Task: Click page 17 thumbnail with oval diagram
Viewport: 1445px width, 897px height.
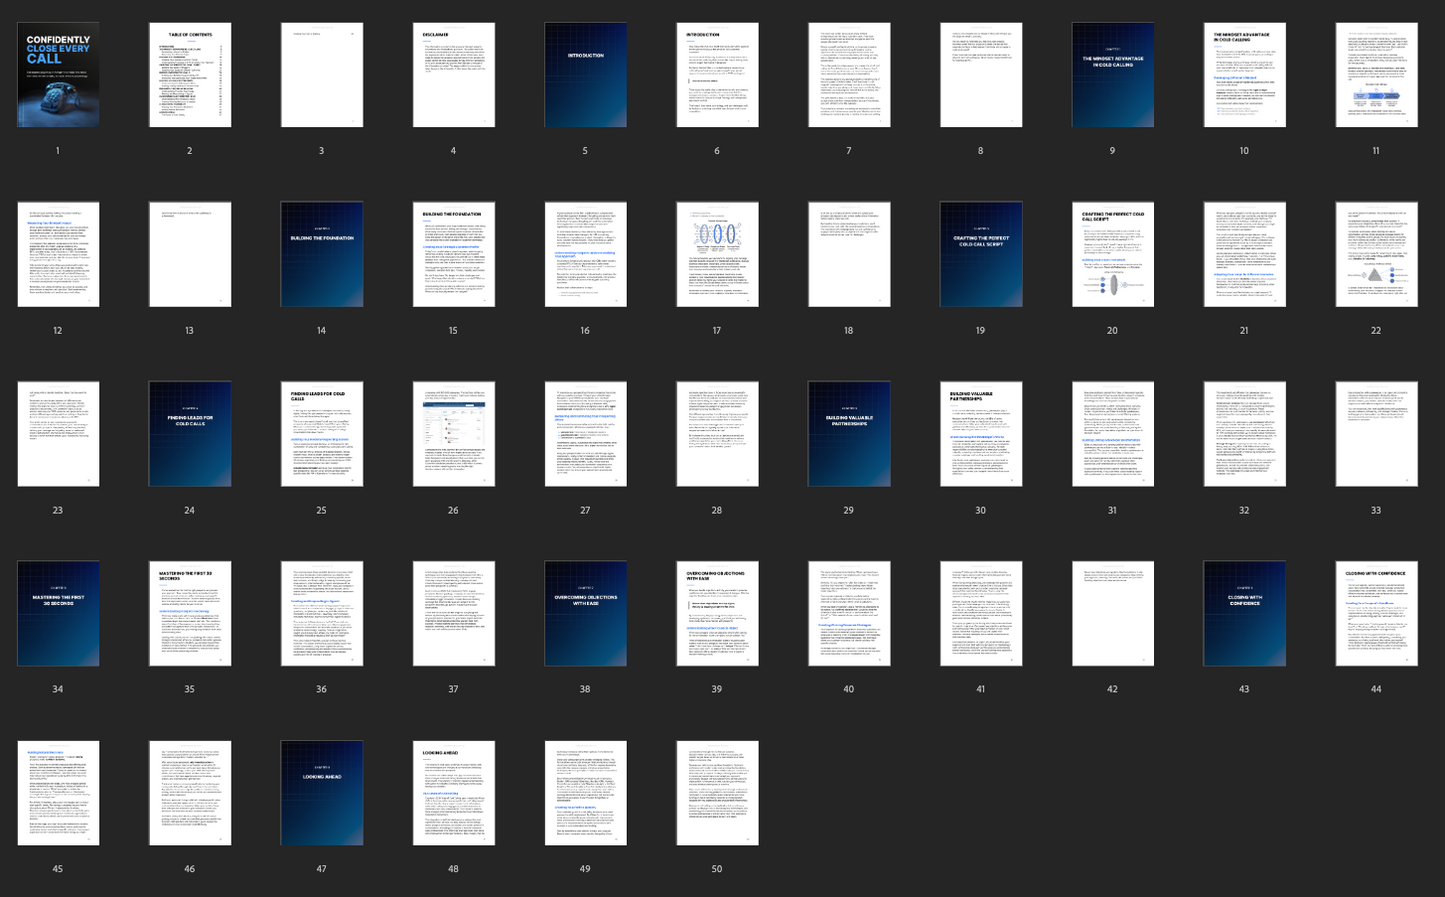Action: click(x=717, y=254)
